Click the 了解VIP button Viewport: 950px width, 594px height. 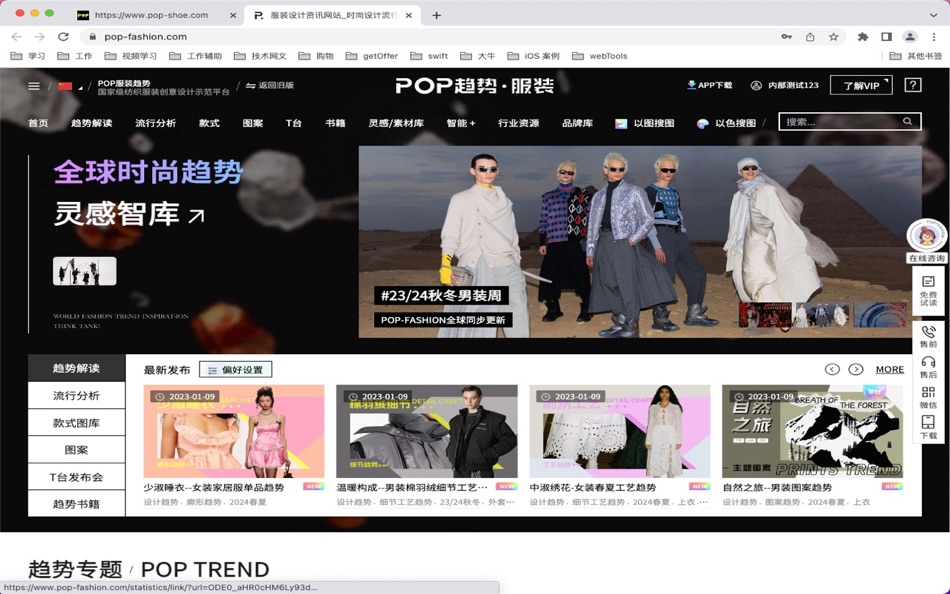tap(861, 85)
